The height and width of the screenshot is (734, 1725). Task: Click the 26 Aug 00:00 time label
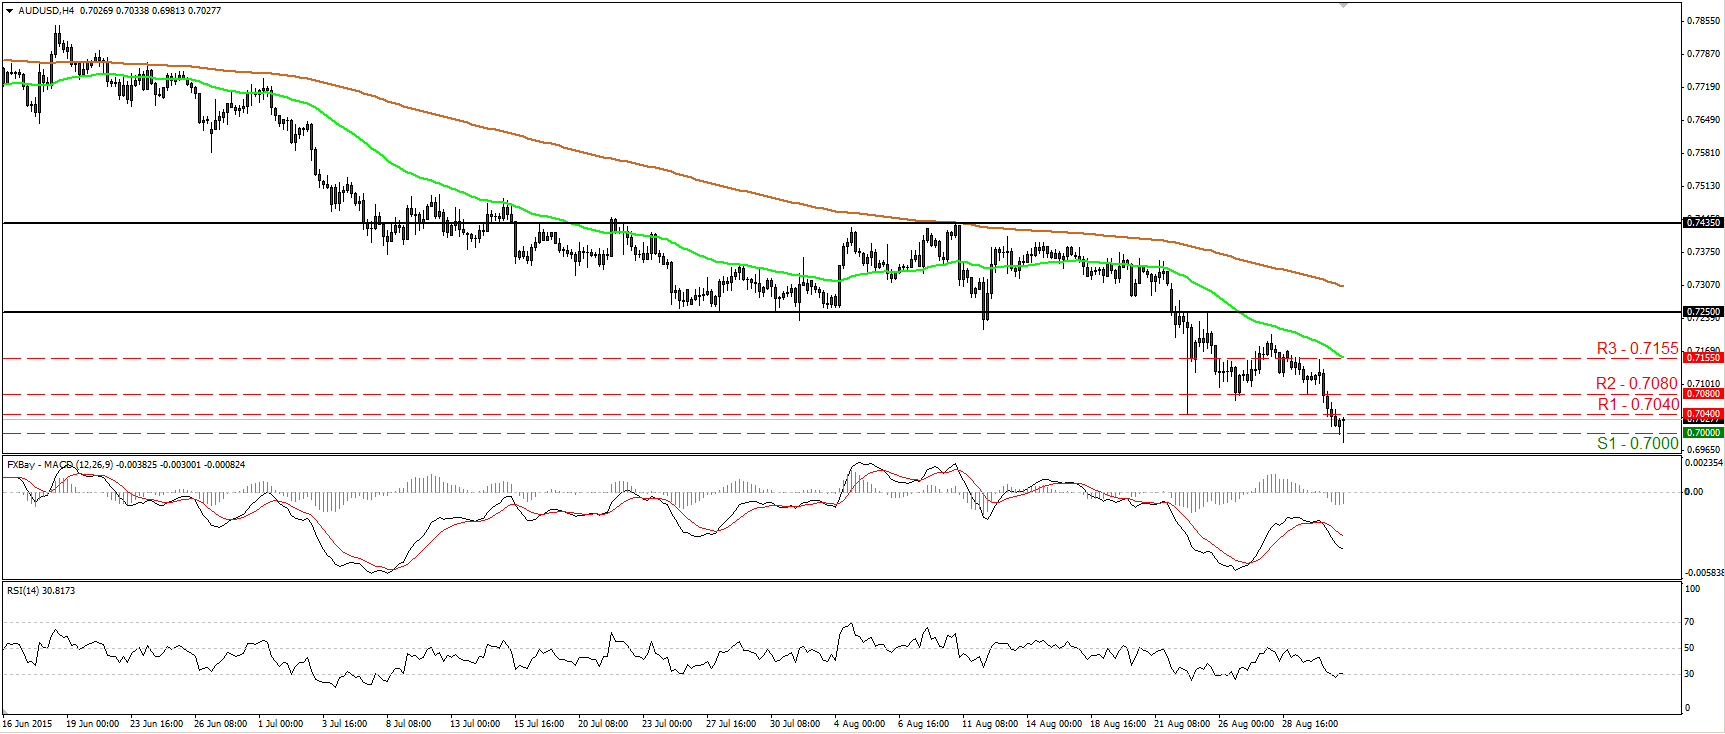pos(1246,724)
